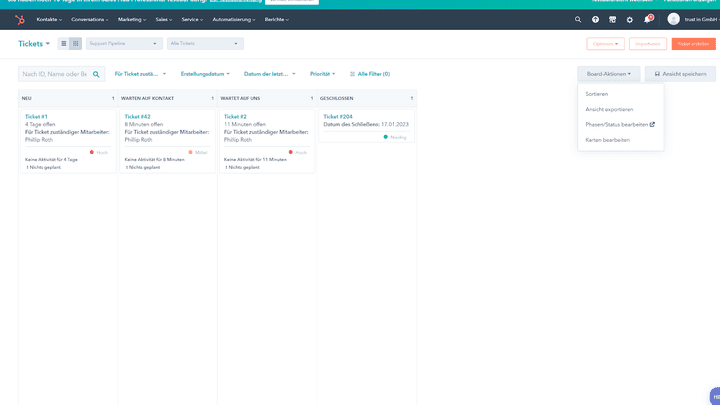Click the upgrade arrow icon in top bar
The height and width of the screenshot is (405, 720).
coord(595,19)
